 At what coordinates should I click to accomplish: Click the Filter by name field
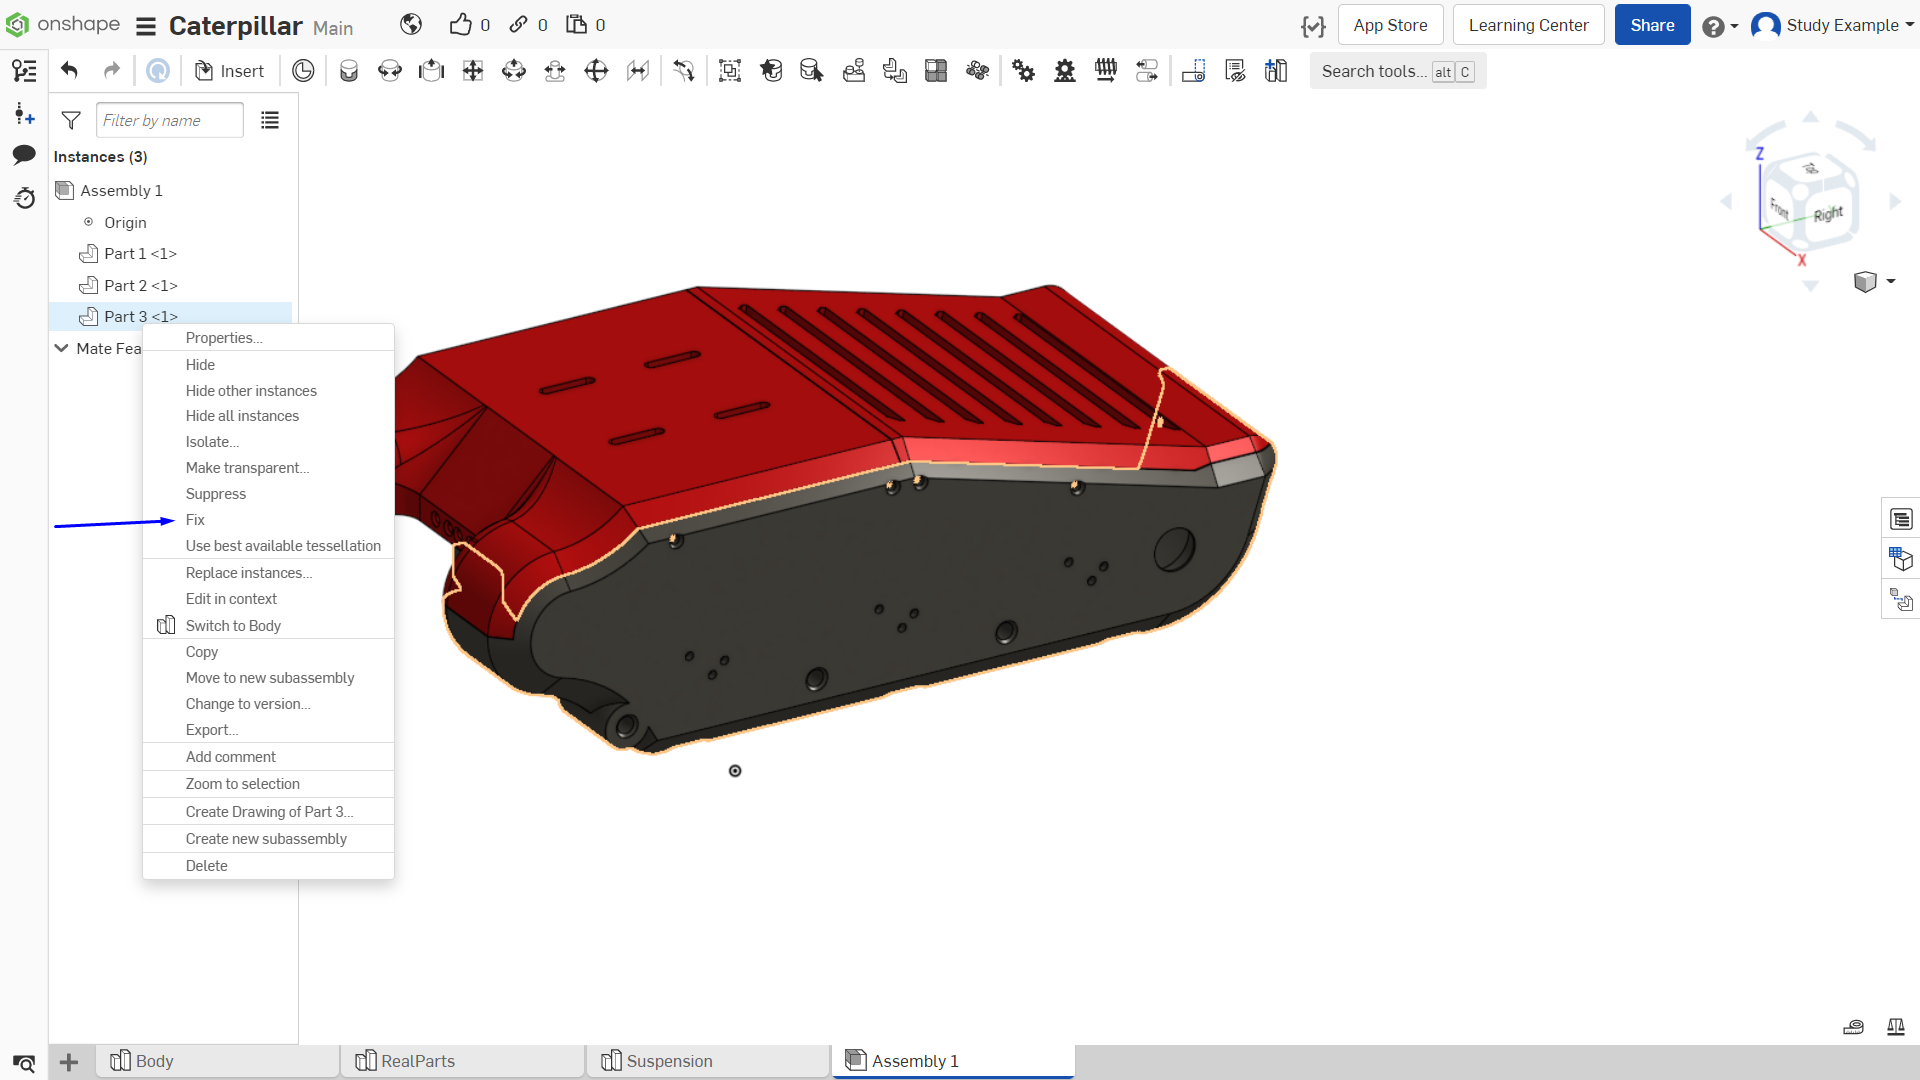(x=170, y=120)
